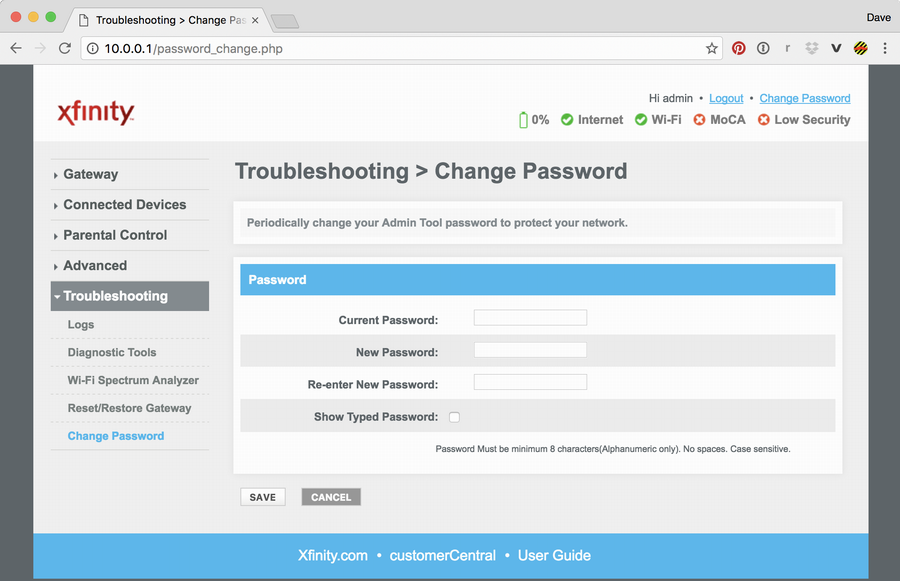This screenshot has height=581, width=900.
Task: Bookmark this page with the star icon
Action: pyautogui.click(x=712, y=49)
